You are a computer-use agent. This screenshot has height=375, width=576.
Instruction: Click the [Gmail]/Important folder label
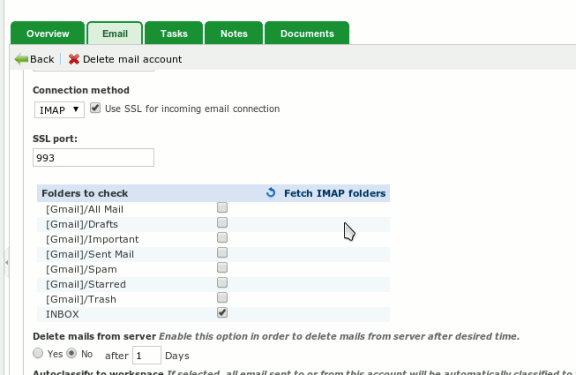(92, 239)
